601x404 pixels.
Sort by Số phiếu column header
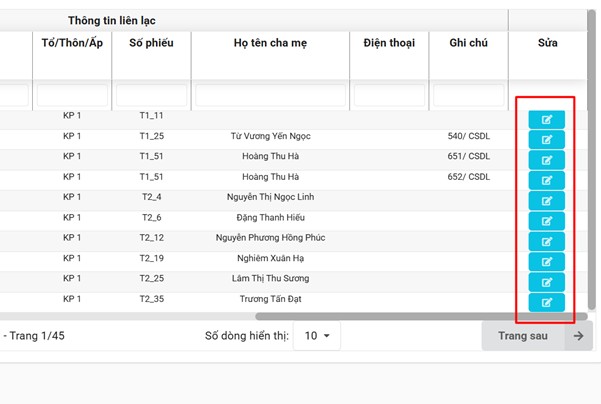(x=150, y=44)
